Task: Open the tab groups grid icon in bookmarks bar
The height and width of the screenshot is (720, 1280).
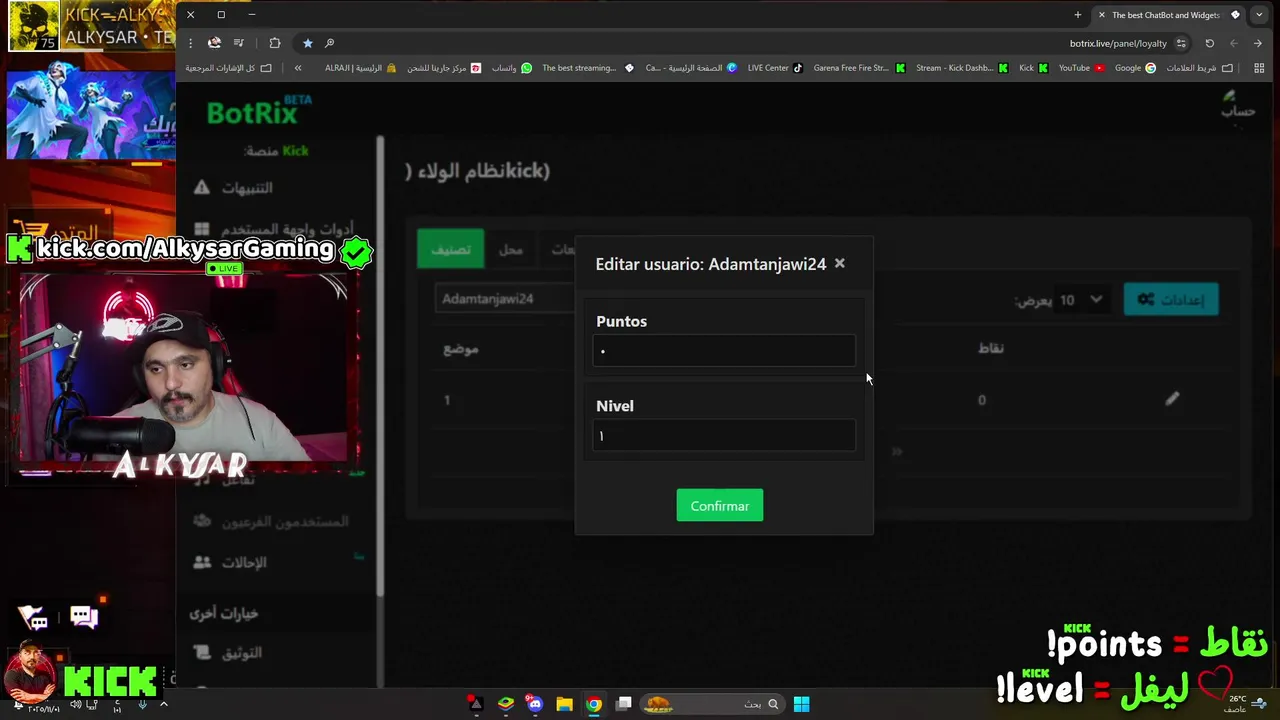Action: click(1257, 68)
